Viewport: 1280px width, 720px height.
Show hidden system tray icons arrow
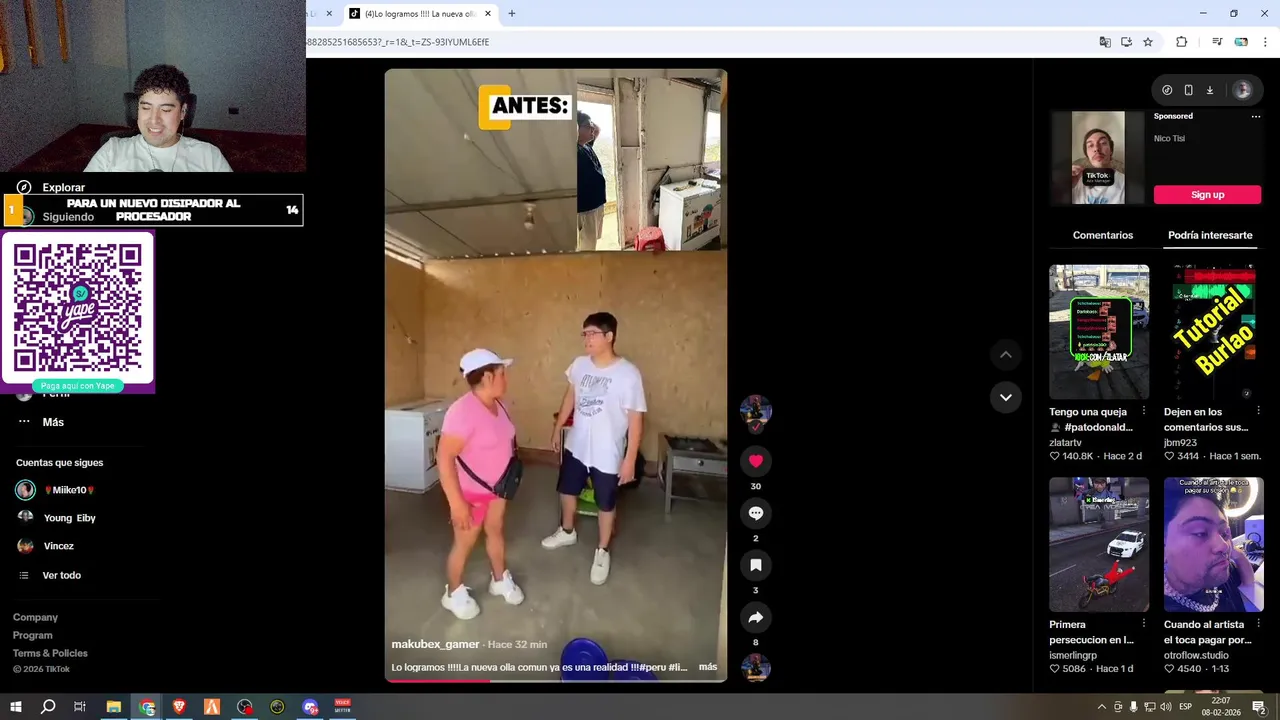pyautogui.click(x=1101, y=707)
